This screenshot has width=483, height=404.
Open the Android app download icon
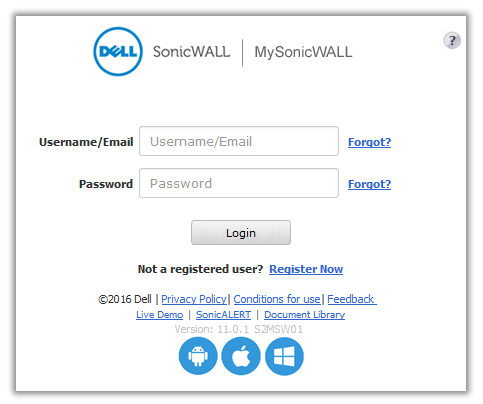point(198,356)
